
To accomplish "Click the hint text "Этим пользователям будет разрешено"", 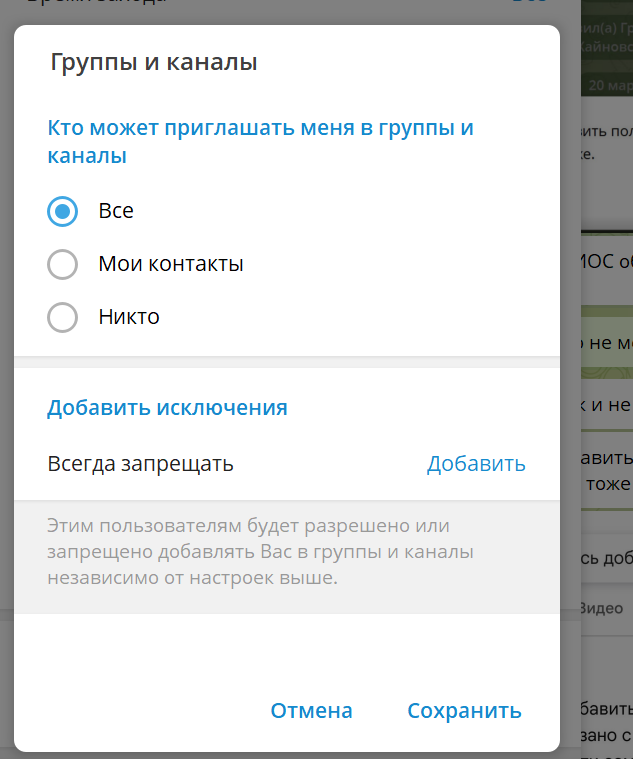I will pos(248,526).
